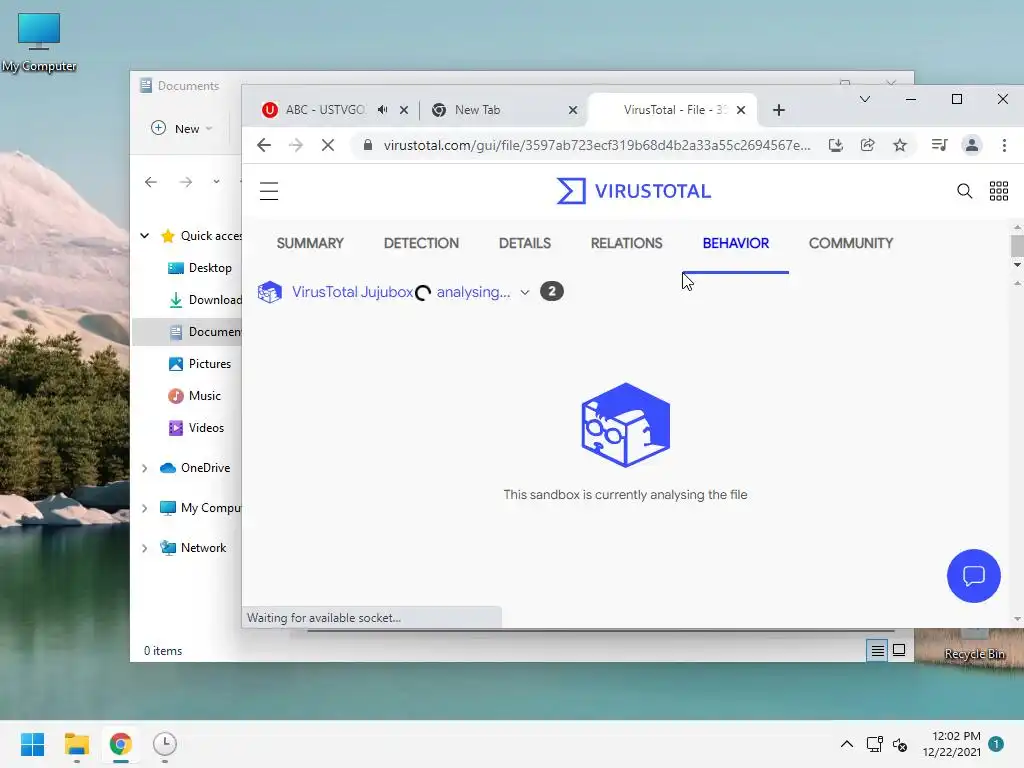Viewport: 1024px width, 768px height.
Task: Mute the ABC - USTVGO tab audio
Action: [383, 110]
